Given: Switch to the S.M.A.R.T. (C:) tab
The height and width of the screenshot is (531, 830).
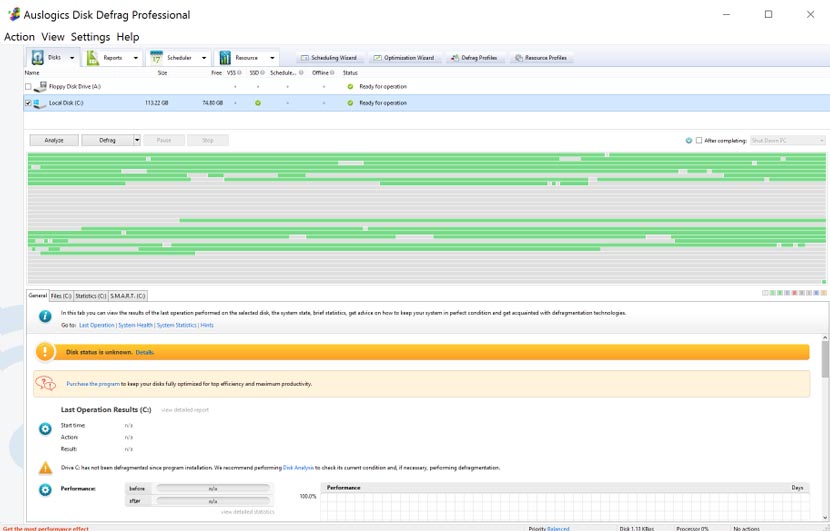Looking at the screenshot, I should coord(128,296).
